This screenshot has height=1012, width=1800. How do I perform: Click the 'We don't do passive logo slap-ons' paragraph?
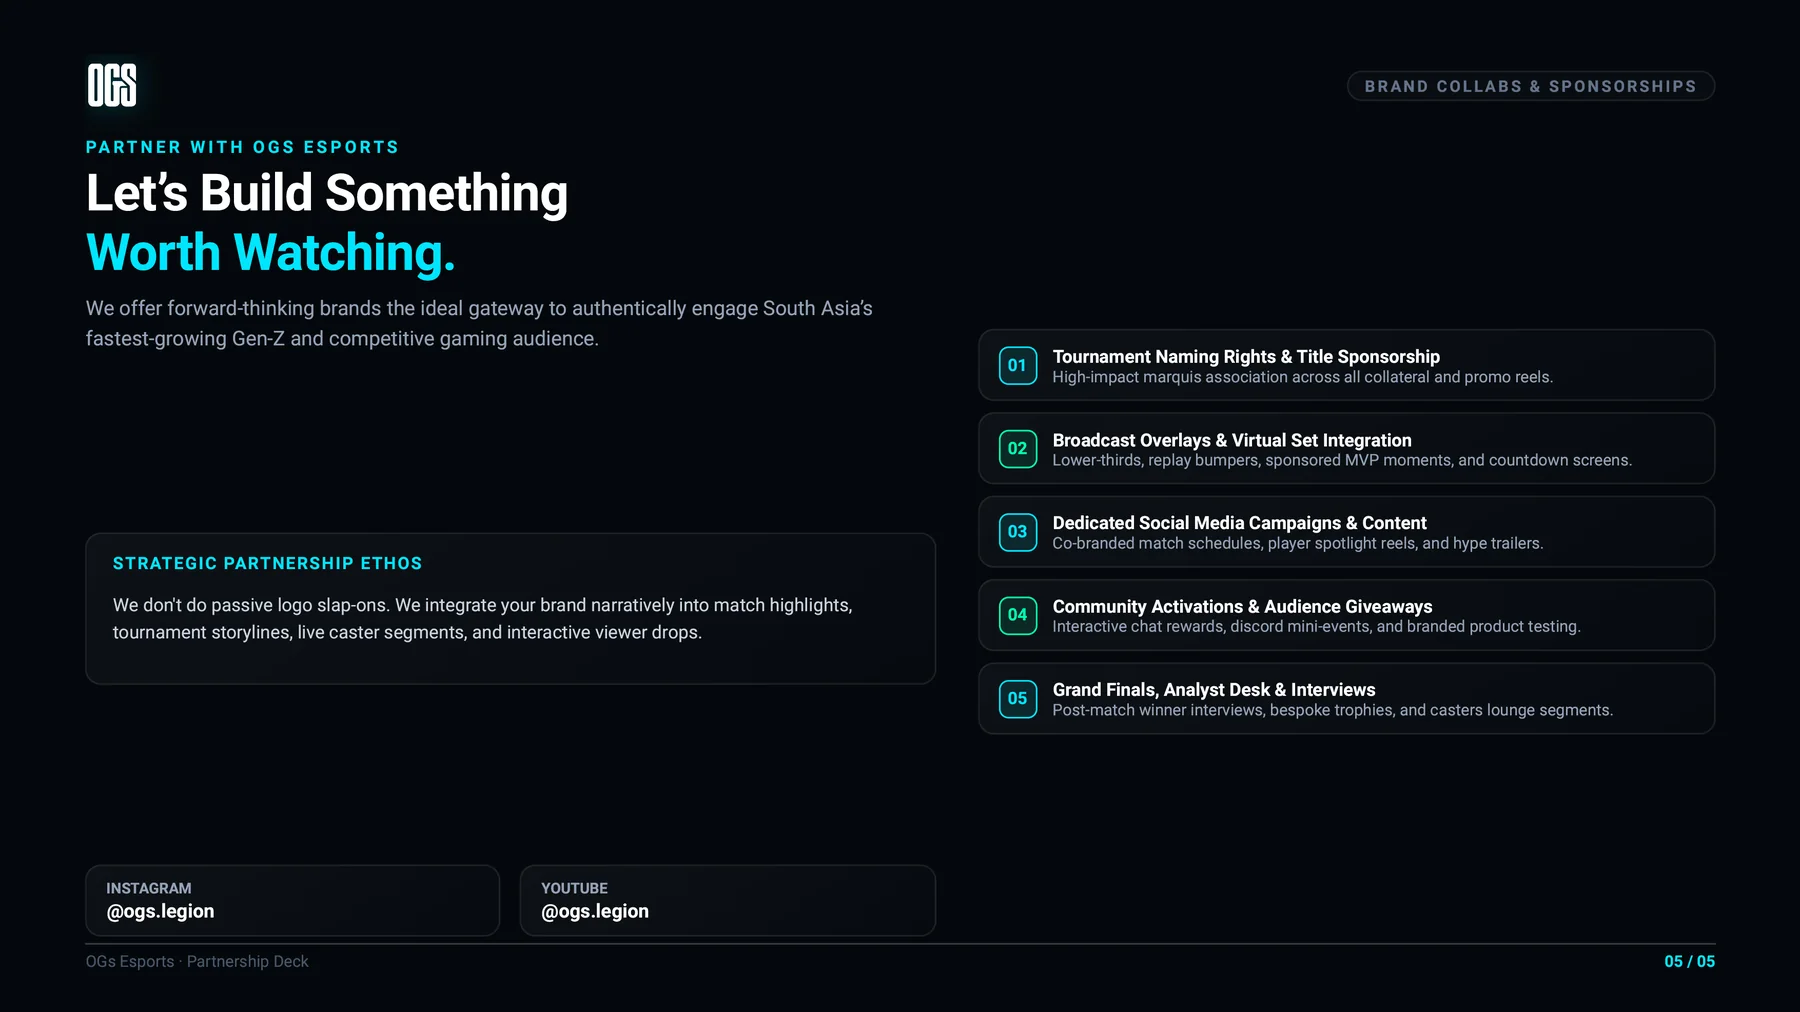coord(483,619)
